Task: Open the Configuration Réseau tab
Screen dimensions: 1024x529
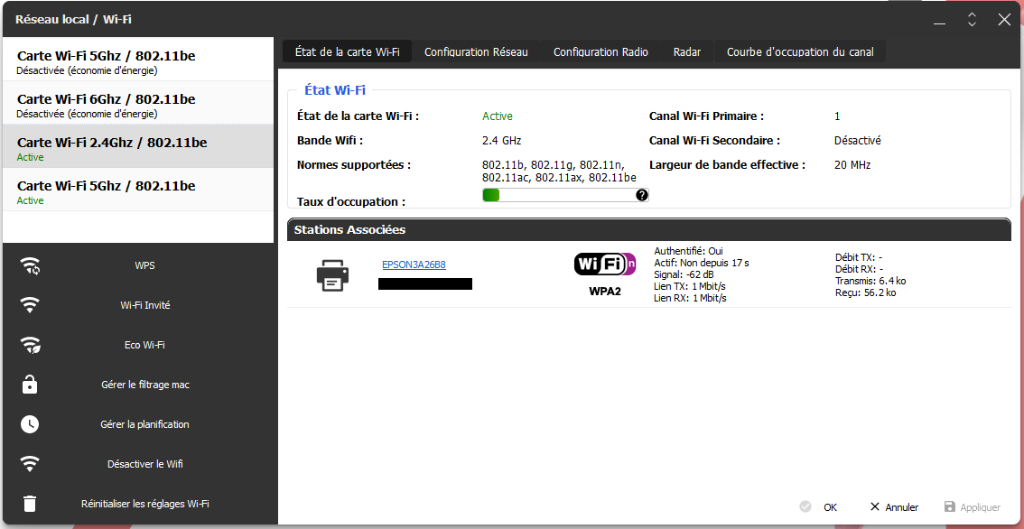Action: click(x=476, y=52)
